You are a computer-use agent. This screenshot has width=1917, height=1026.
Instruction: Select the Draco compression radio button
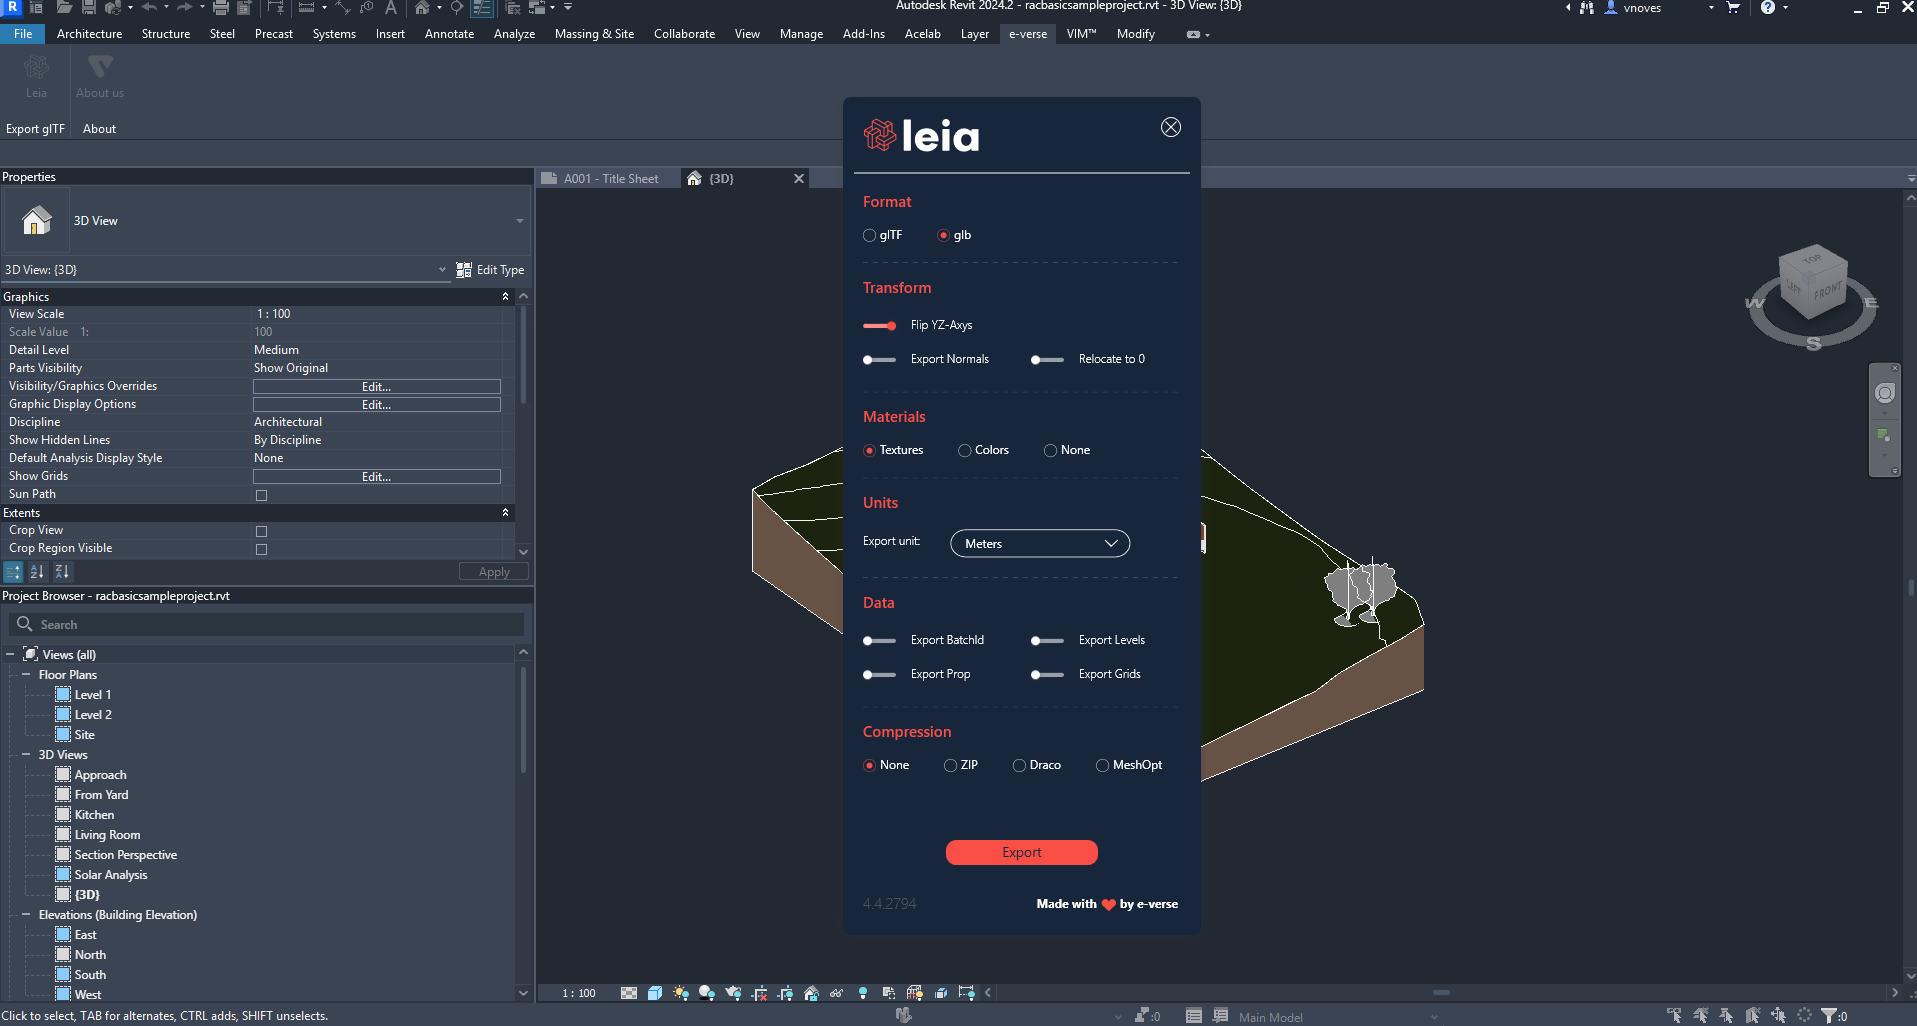1019,766
